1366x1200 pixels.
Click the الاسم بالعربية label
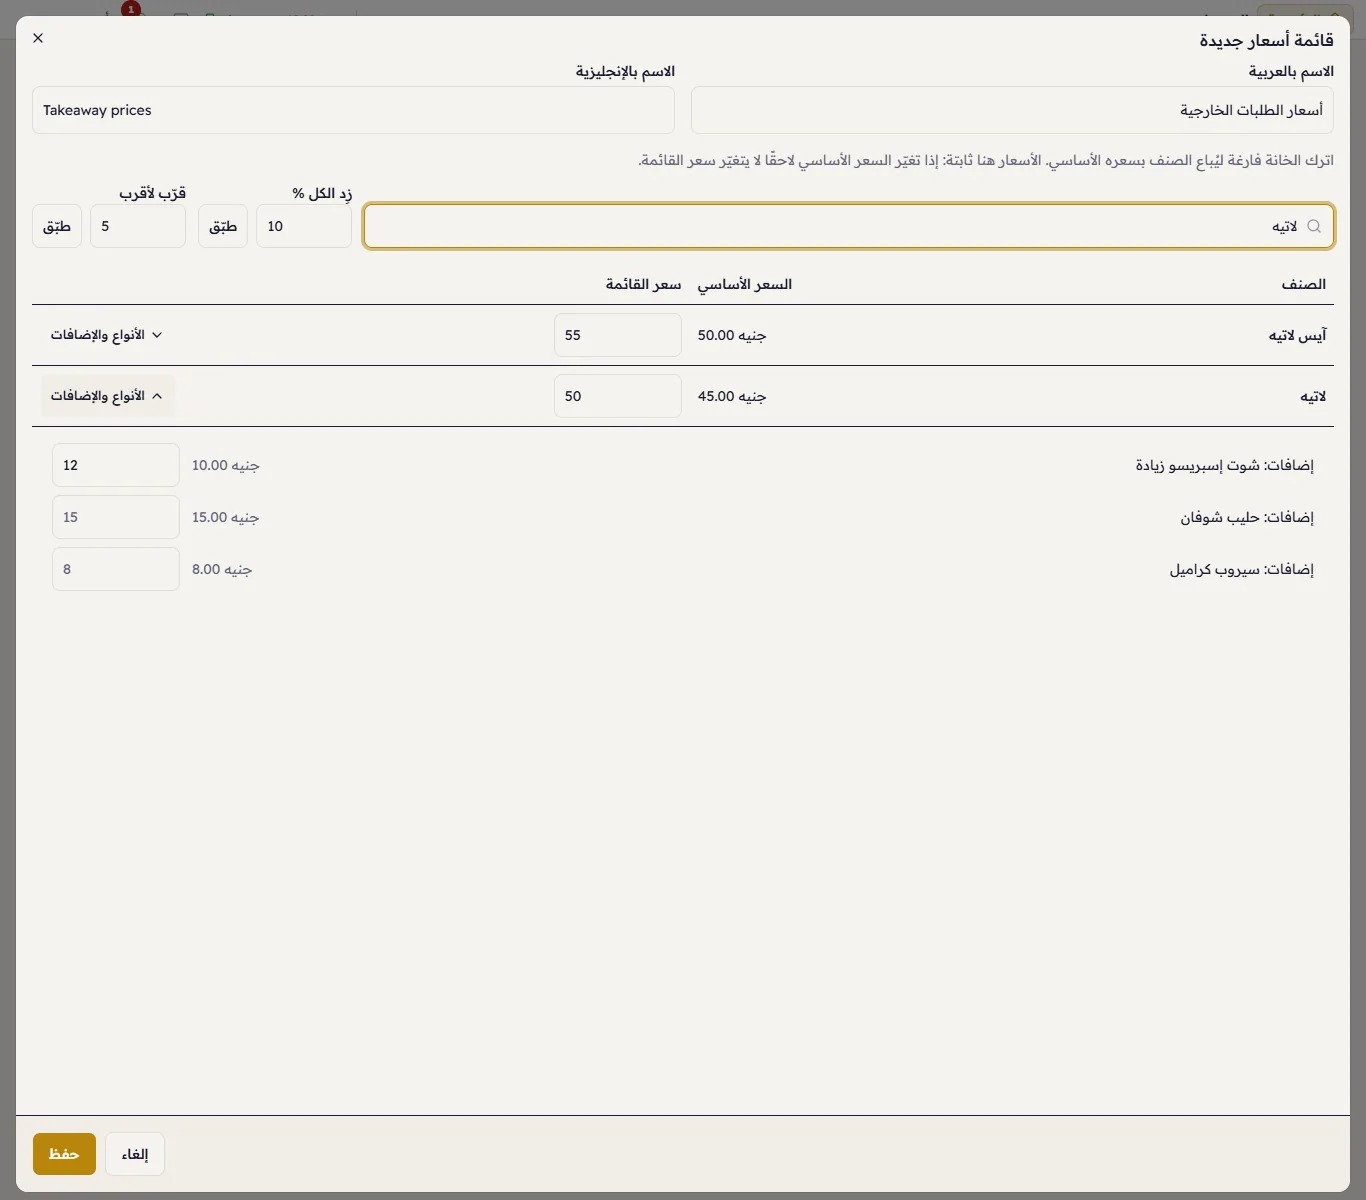1291,71
